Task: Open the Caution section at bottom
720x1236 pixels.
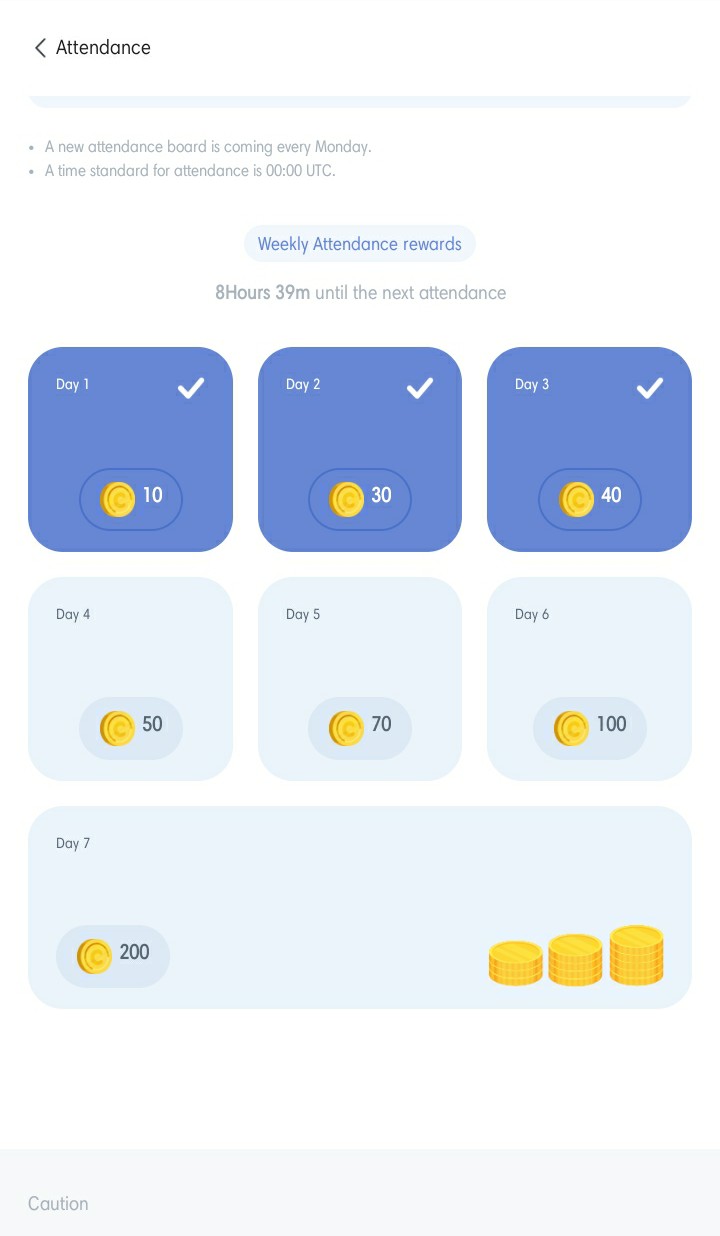Action: coord(58,1203)
